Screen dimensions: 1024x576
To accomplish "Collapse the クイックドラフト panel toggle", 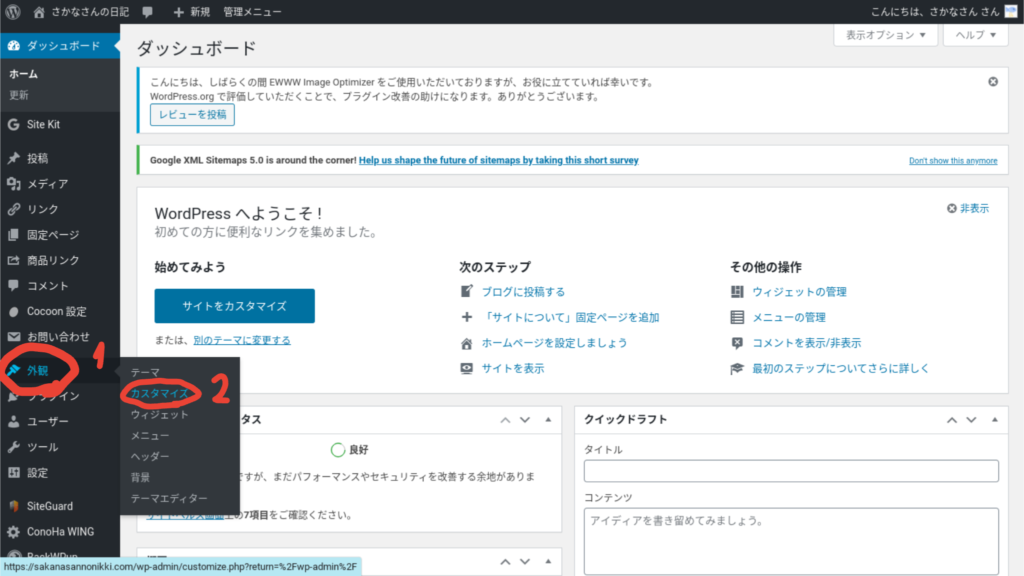I will (995, 420).
